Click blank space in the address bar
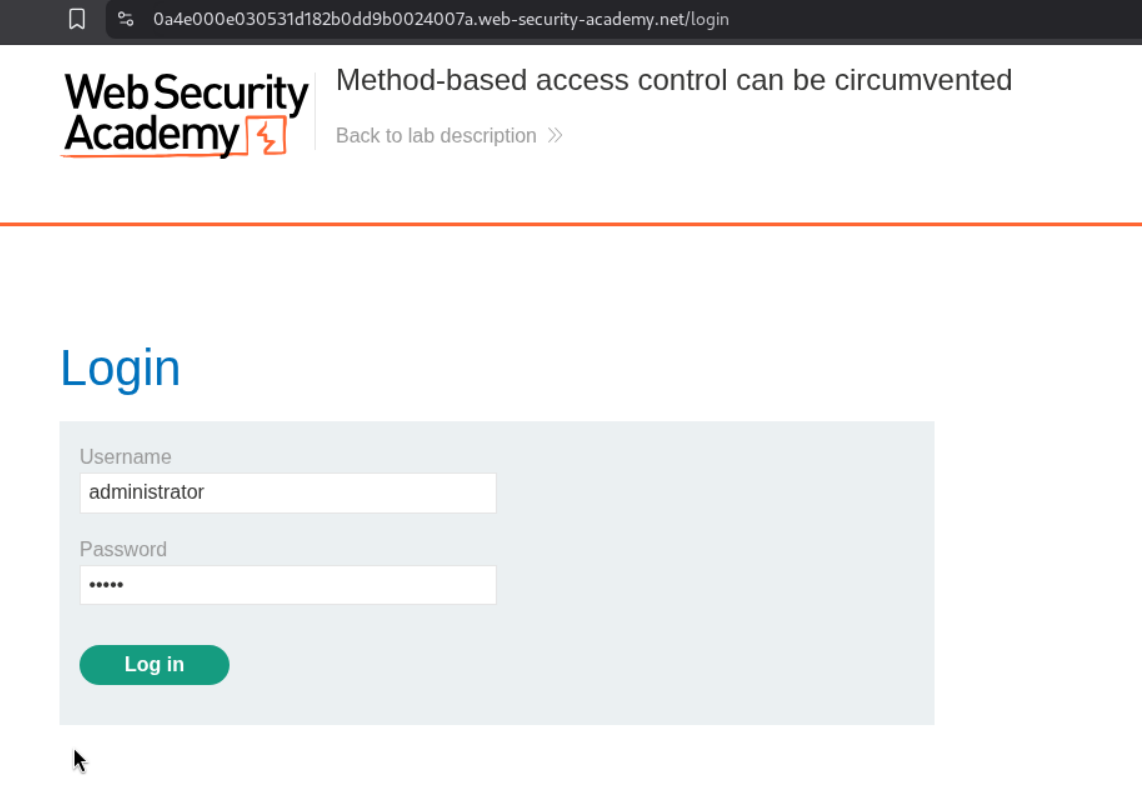This screenshot has width=1142, height=788. point(930,19)
